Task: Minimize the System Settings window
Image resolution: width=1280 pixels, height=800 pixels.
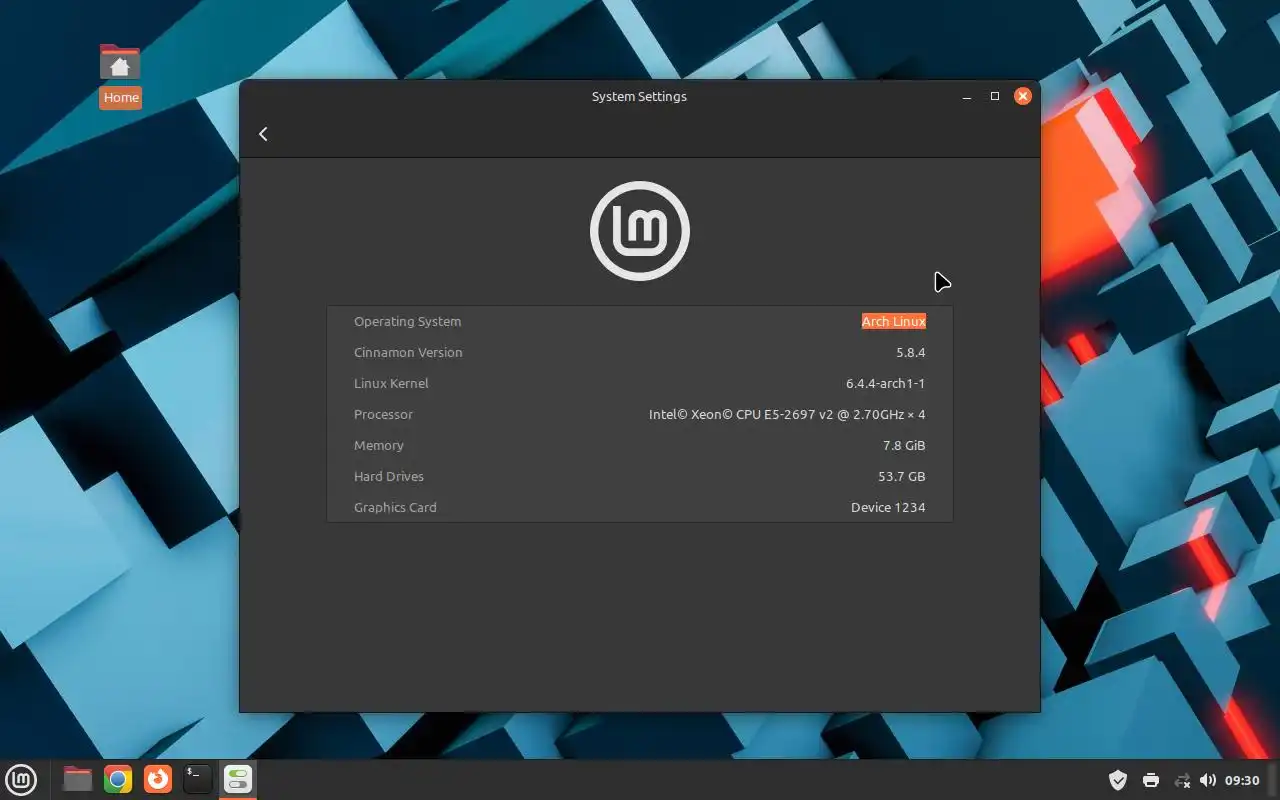Action: tap(967, 97)
